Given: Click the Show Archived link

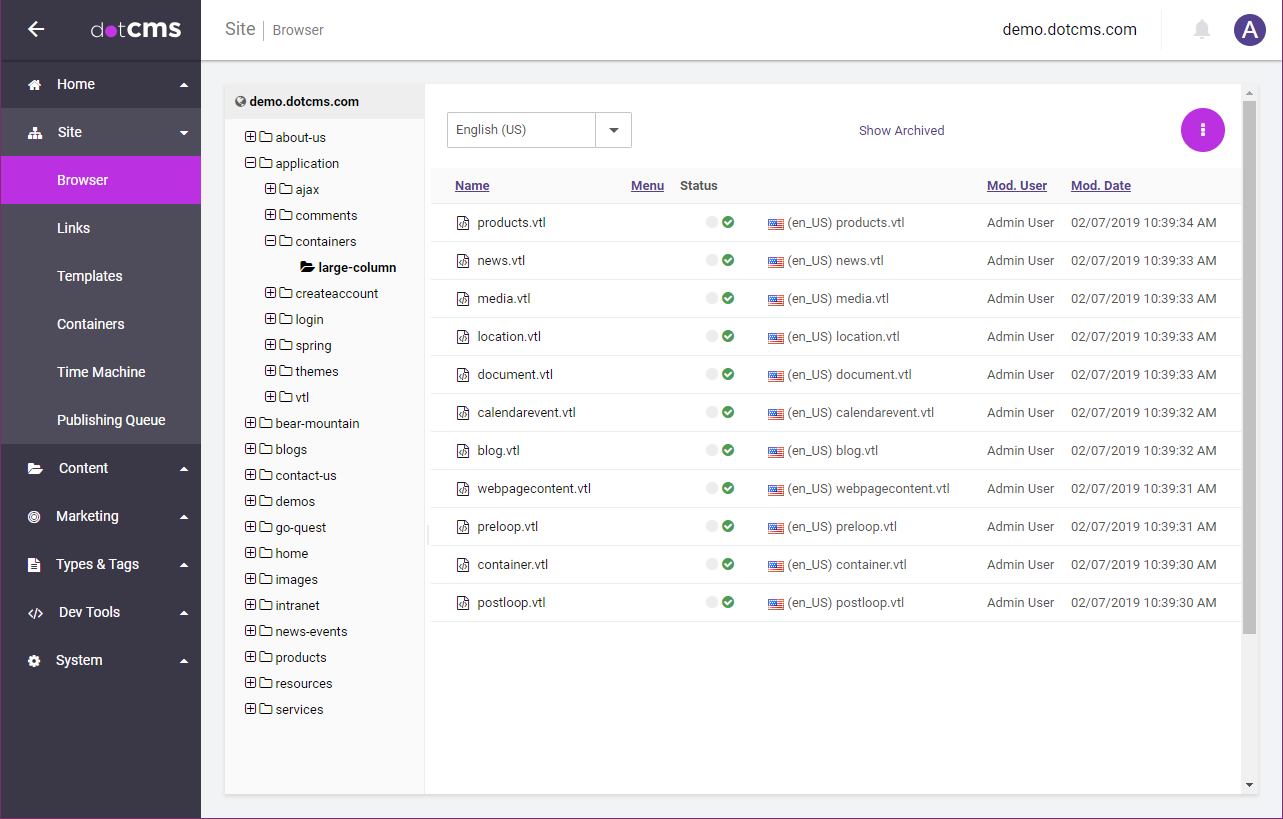Looking at the screenshot, I should [901, 131].
